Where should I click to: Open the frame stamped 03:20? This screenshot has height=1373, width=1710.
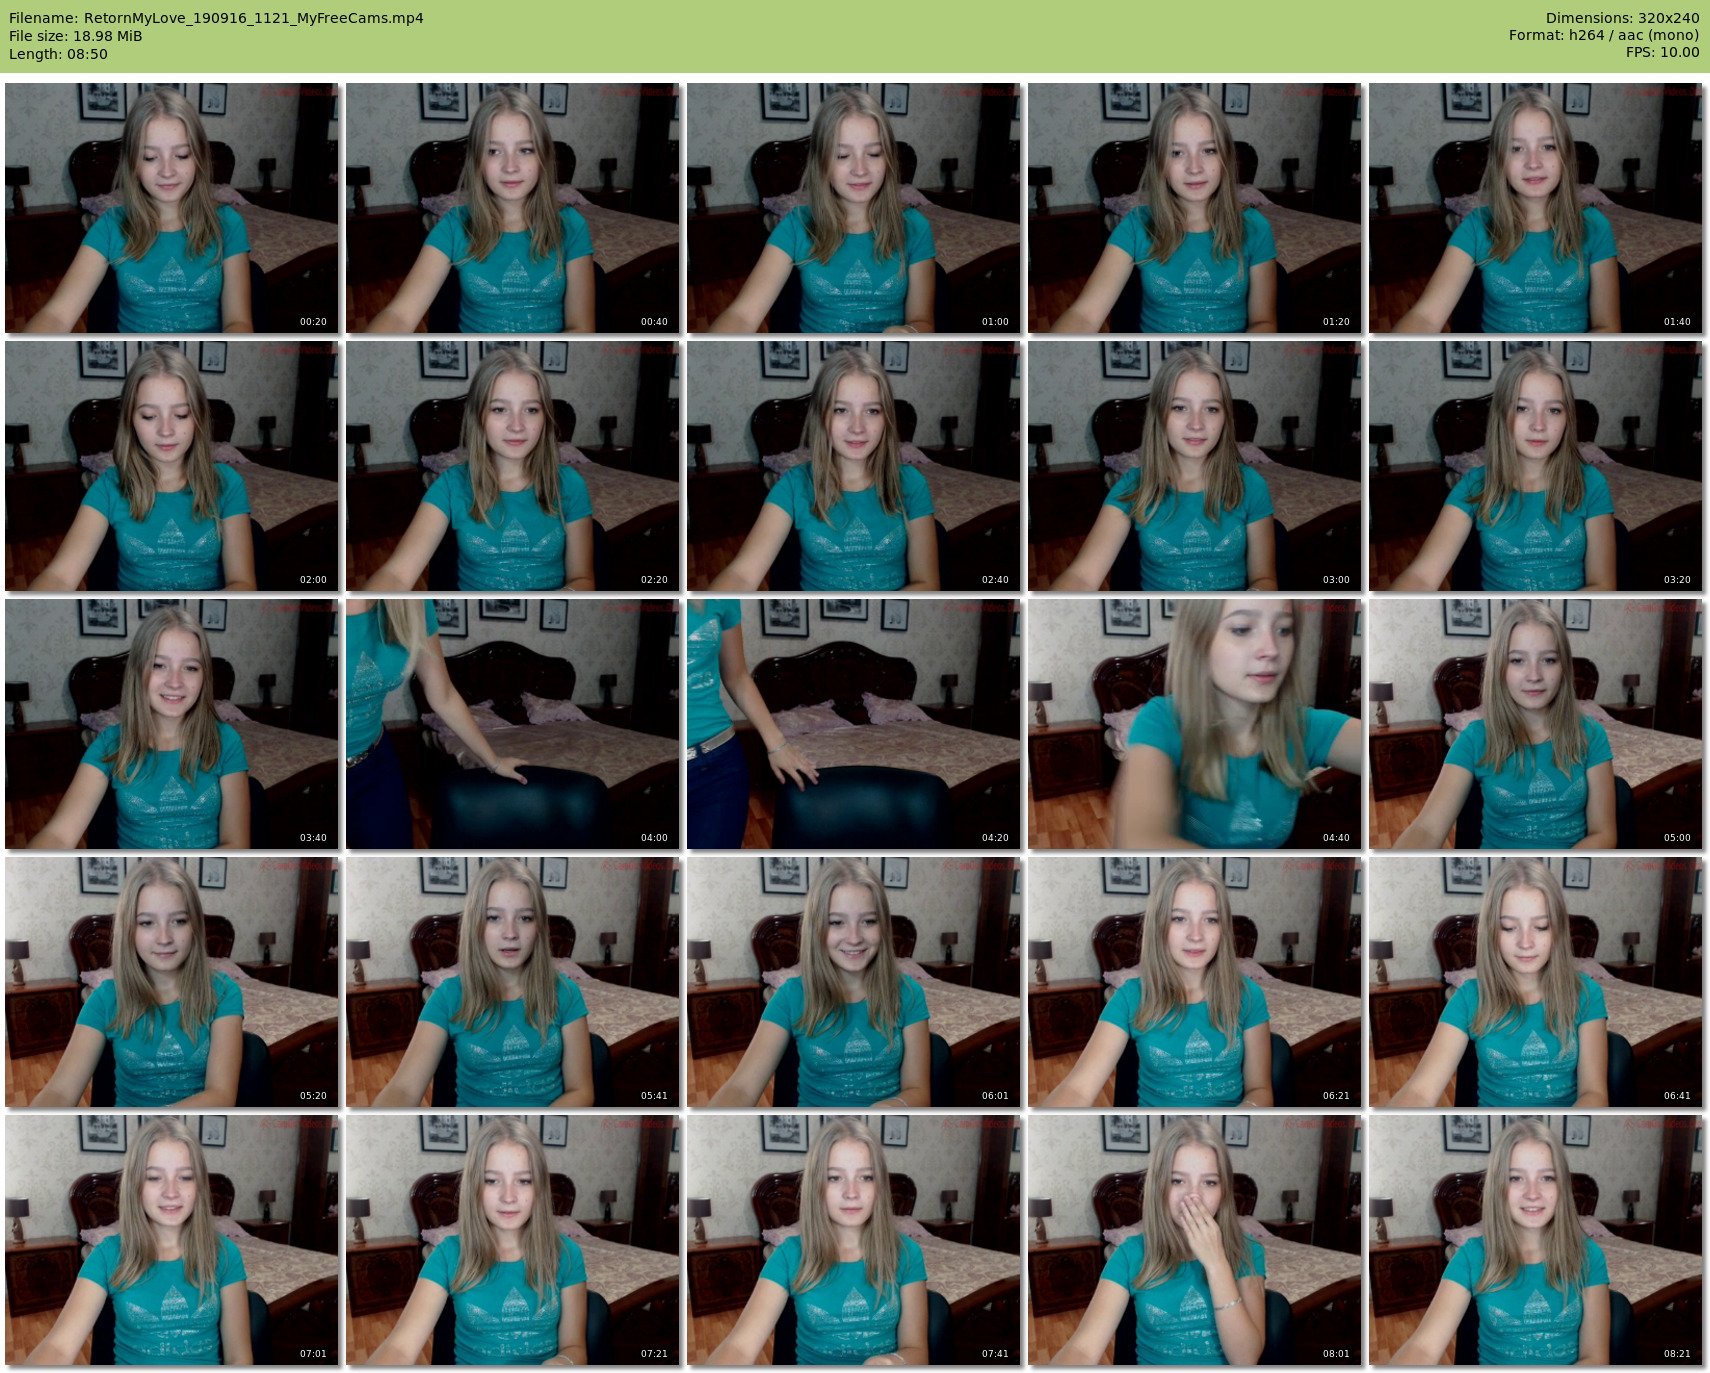coord(1535,466)
